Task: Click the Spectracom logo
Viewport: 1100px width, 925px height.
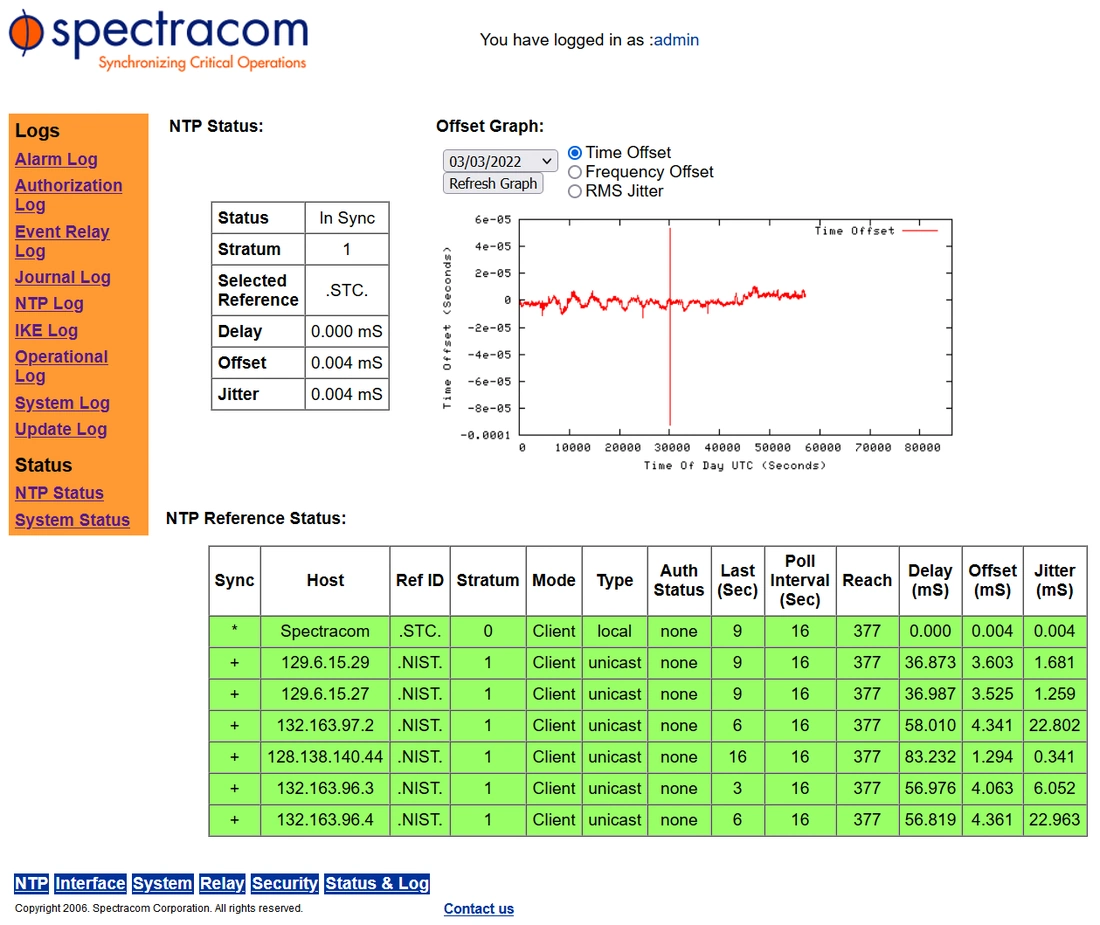Action: click(x=159, y=40)
